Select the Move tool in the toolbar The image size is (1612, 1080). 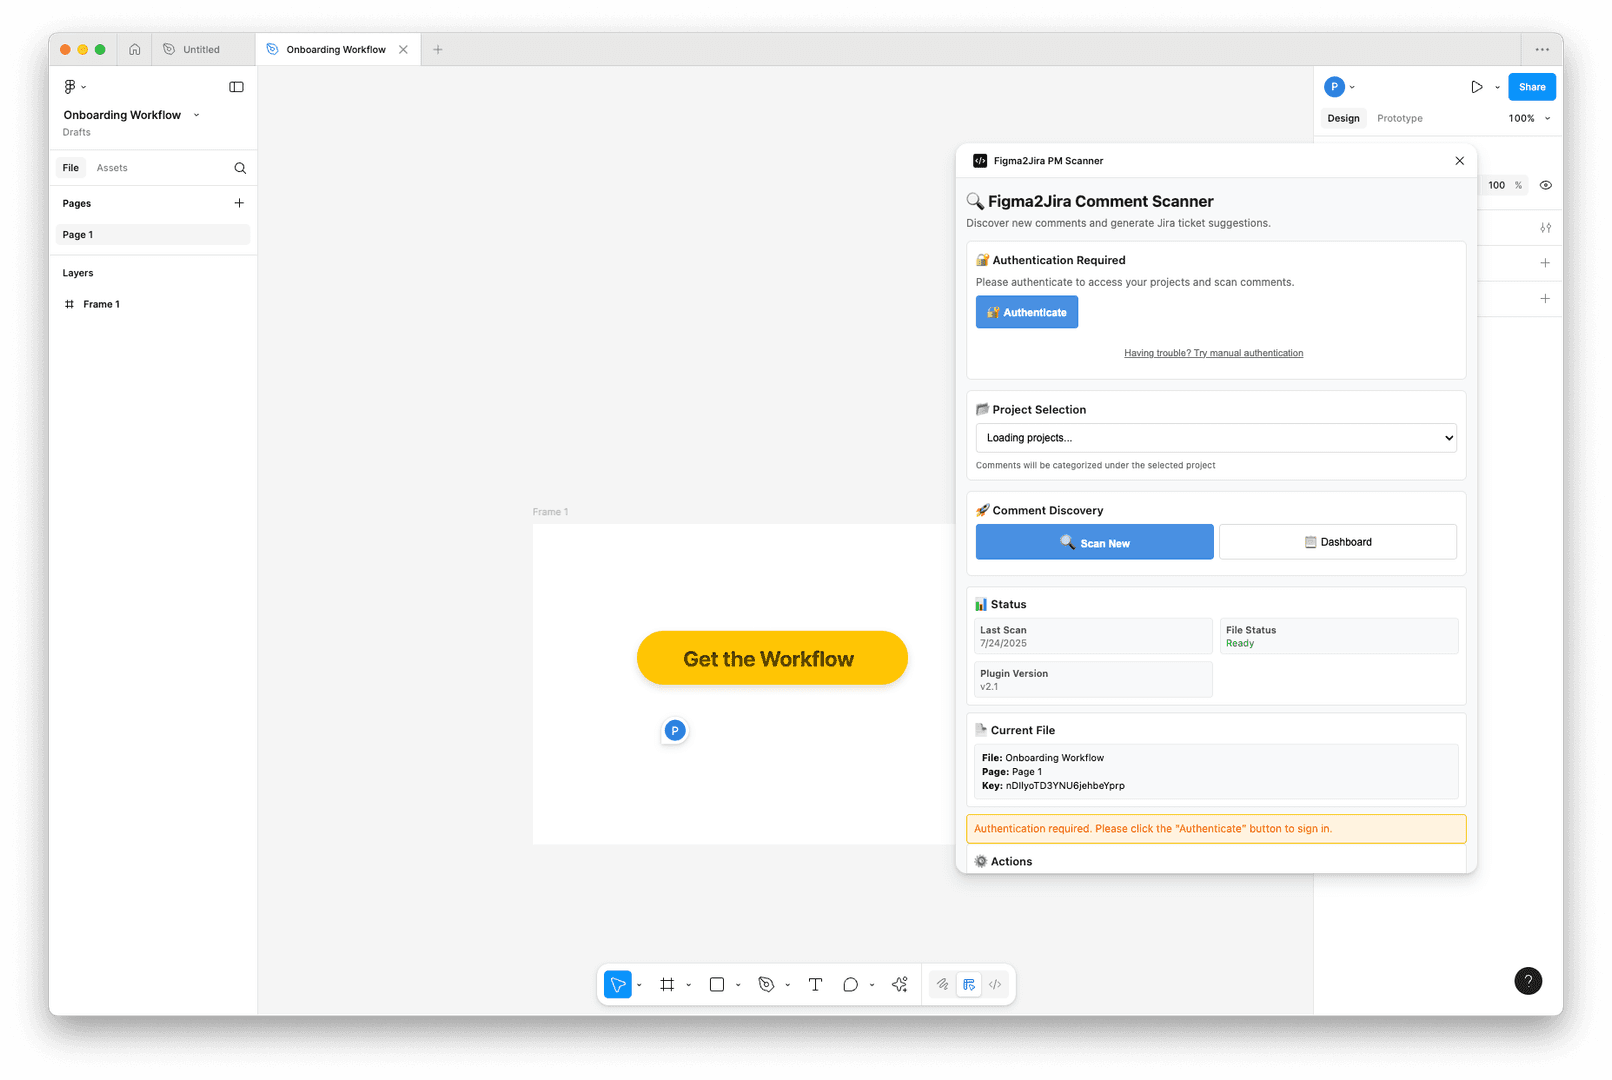coord(617,984)
